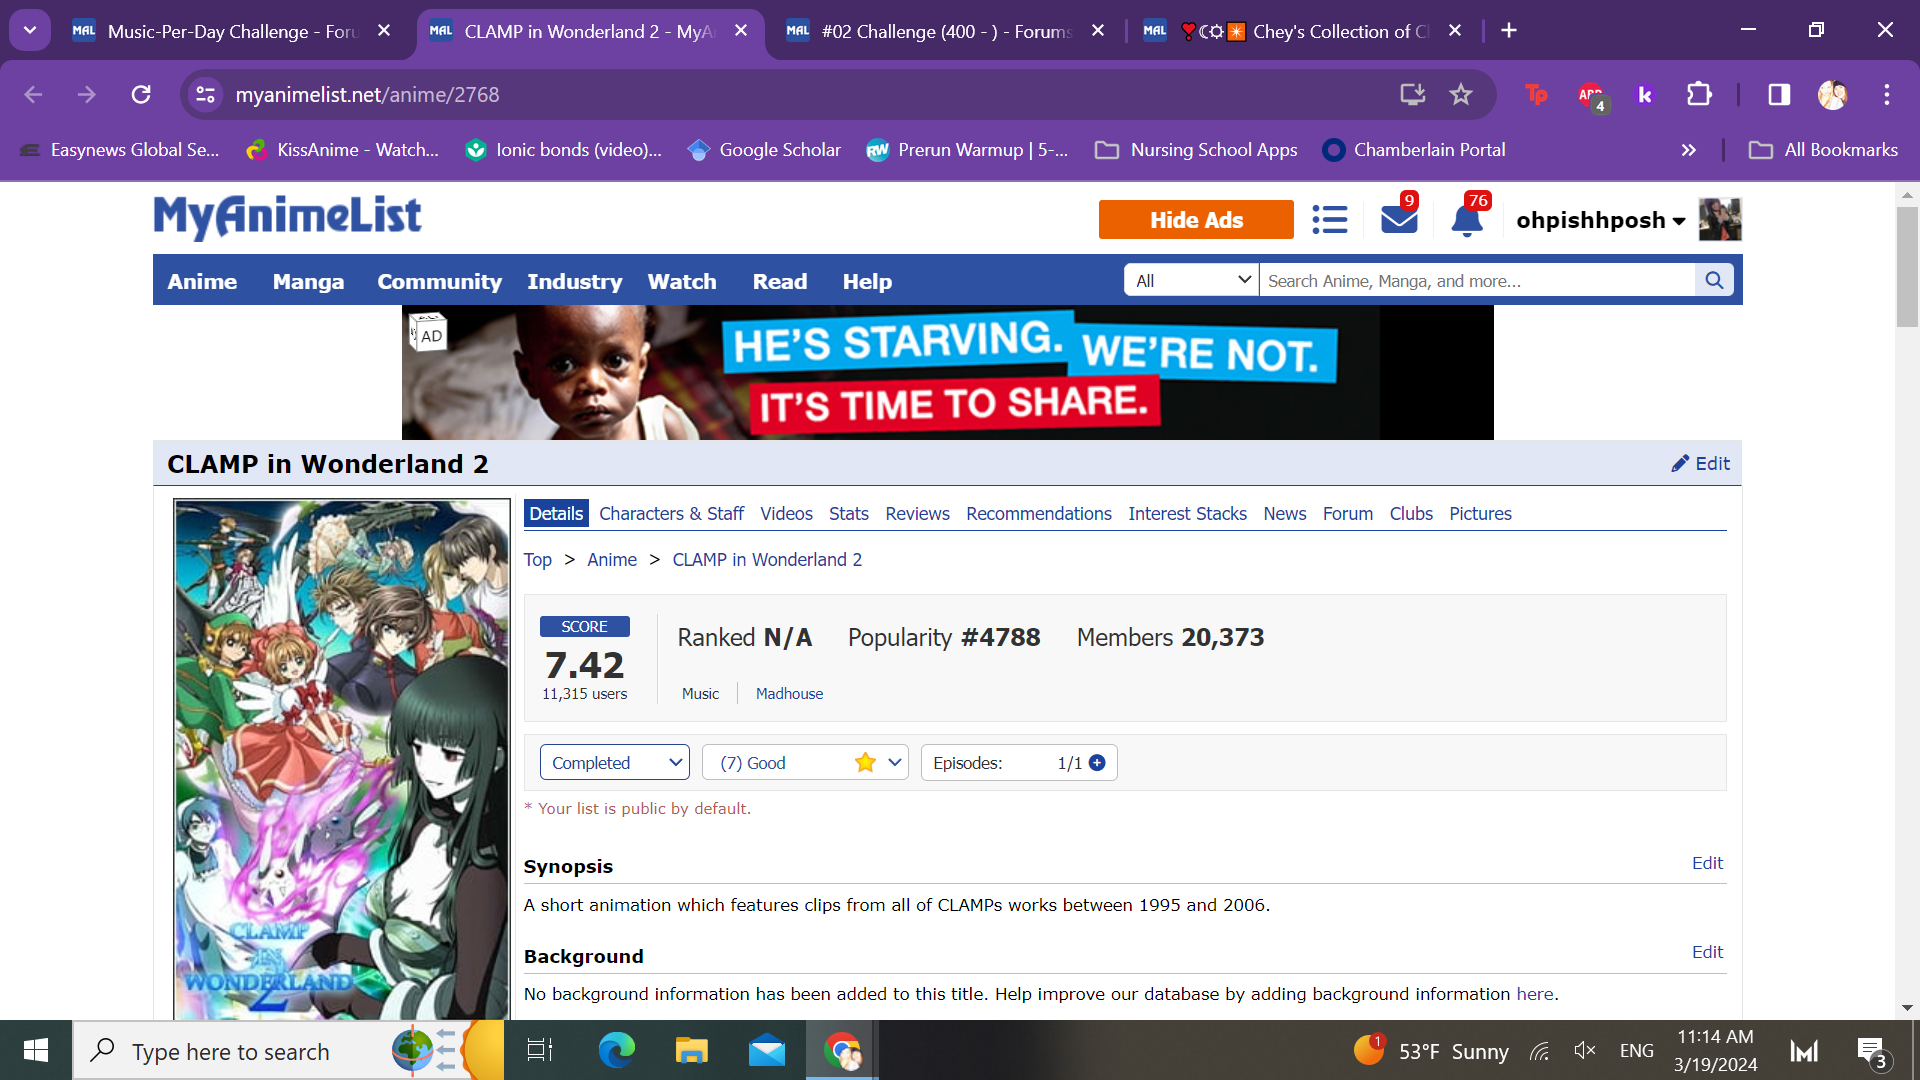Bookmark page with star icon
1920x1080 pixels.
point(1461,95)
